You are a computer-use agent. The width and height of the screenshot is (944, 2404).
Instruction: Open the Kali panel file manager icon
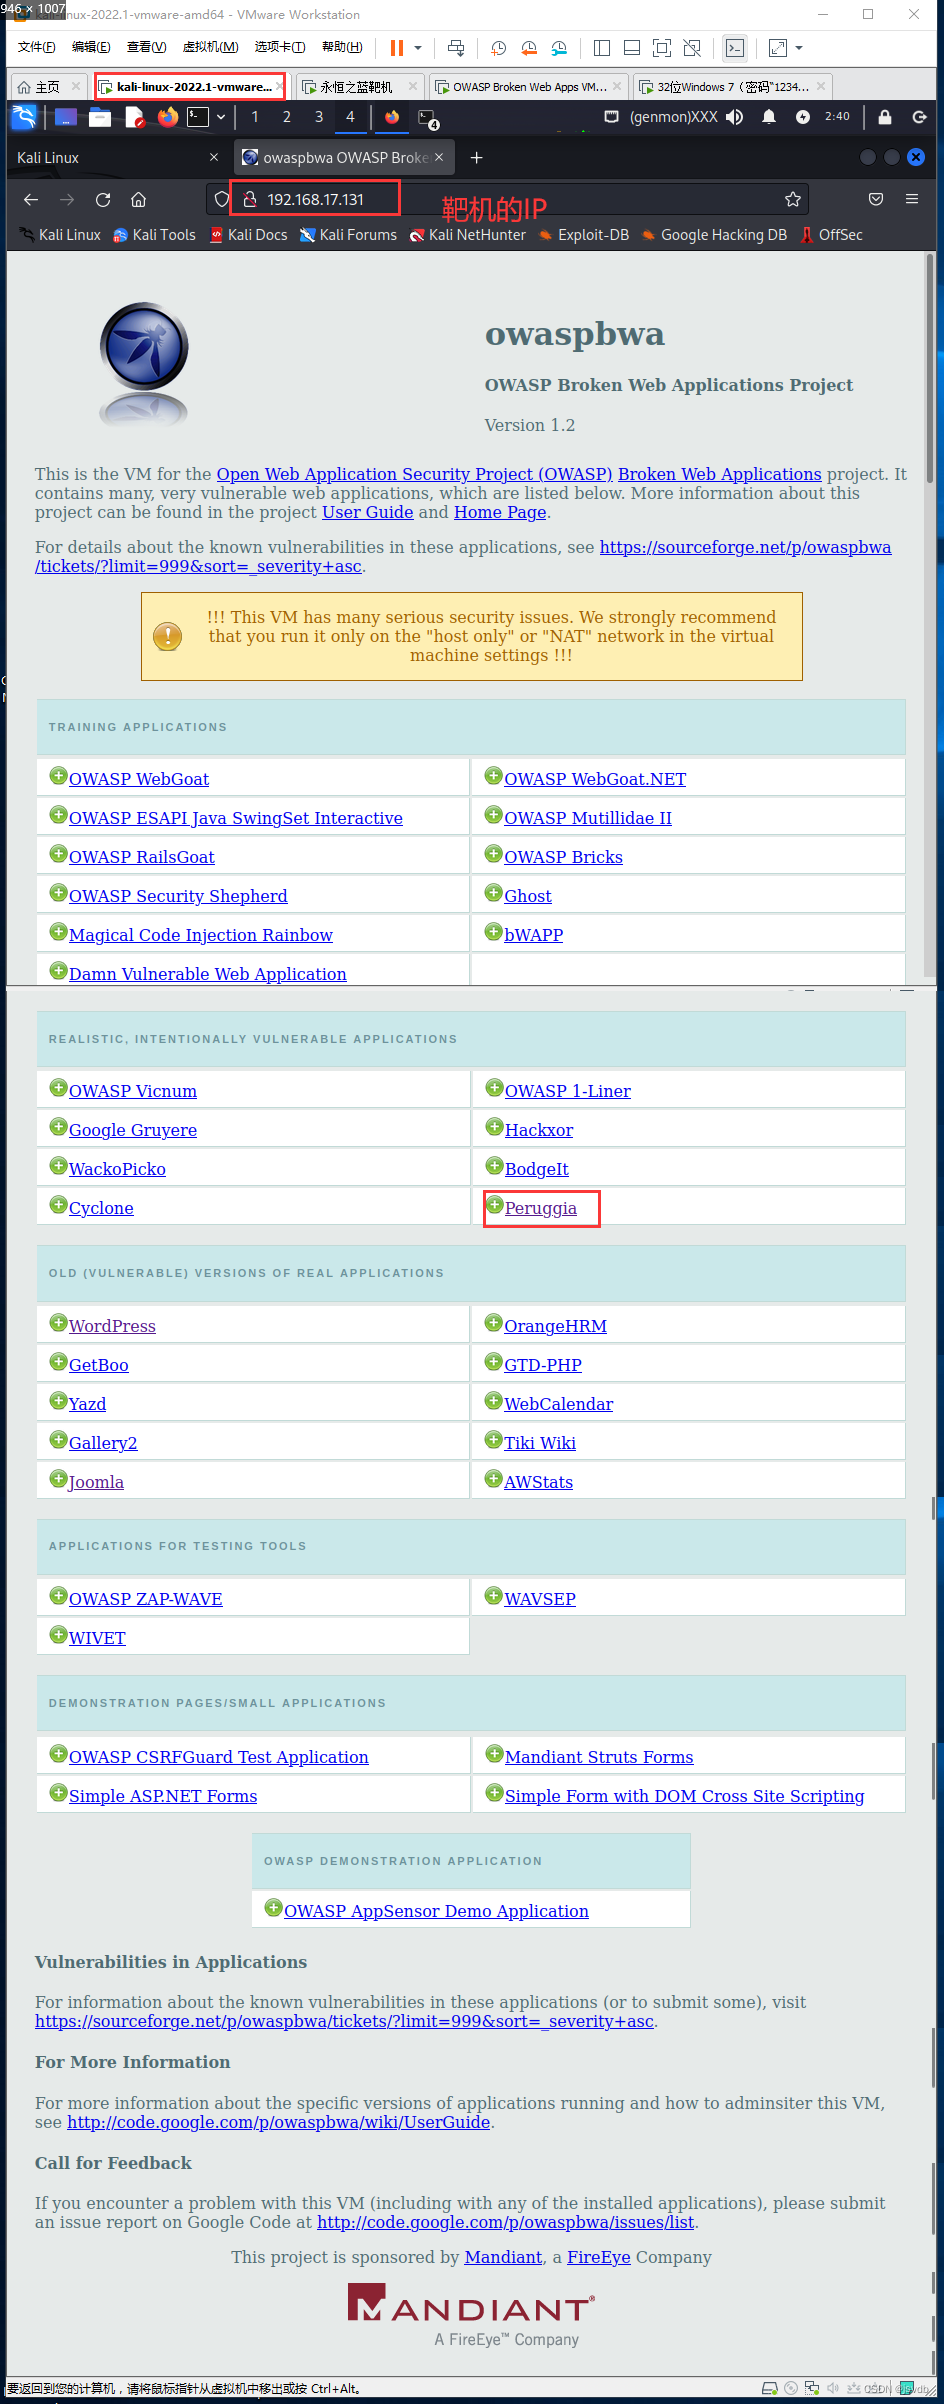[x=100, y=117]
